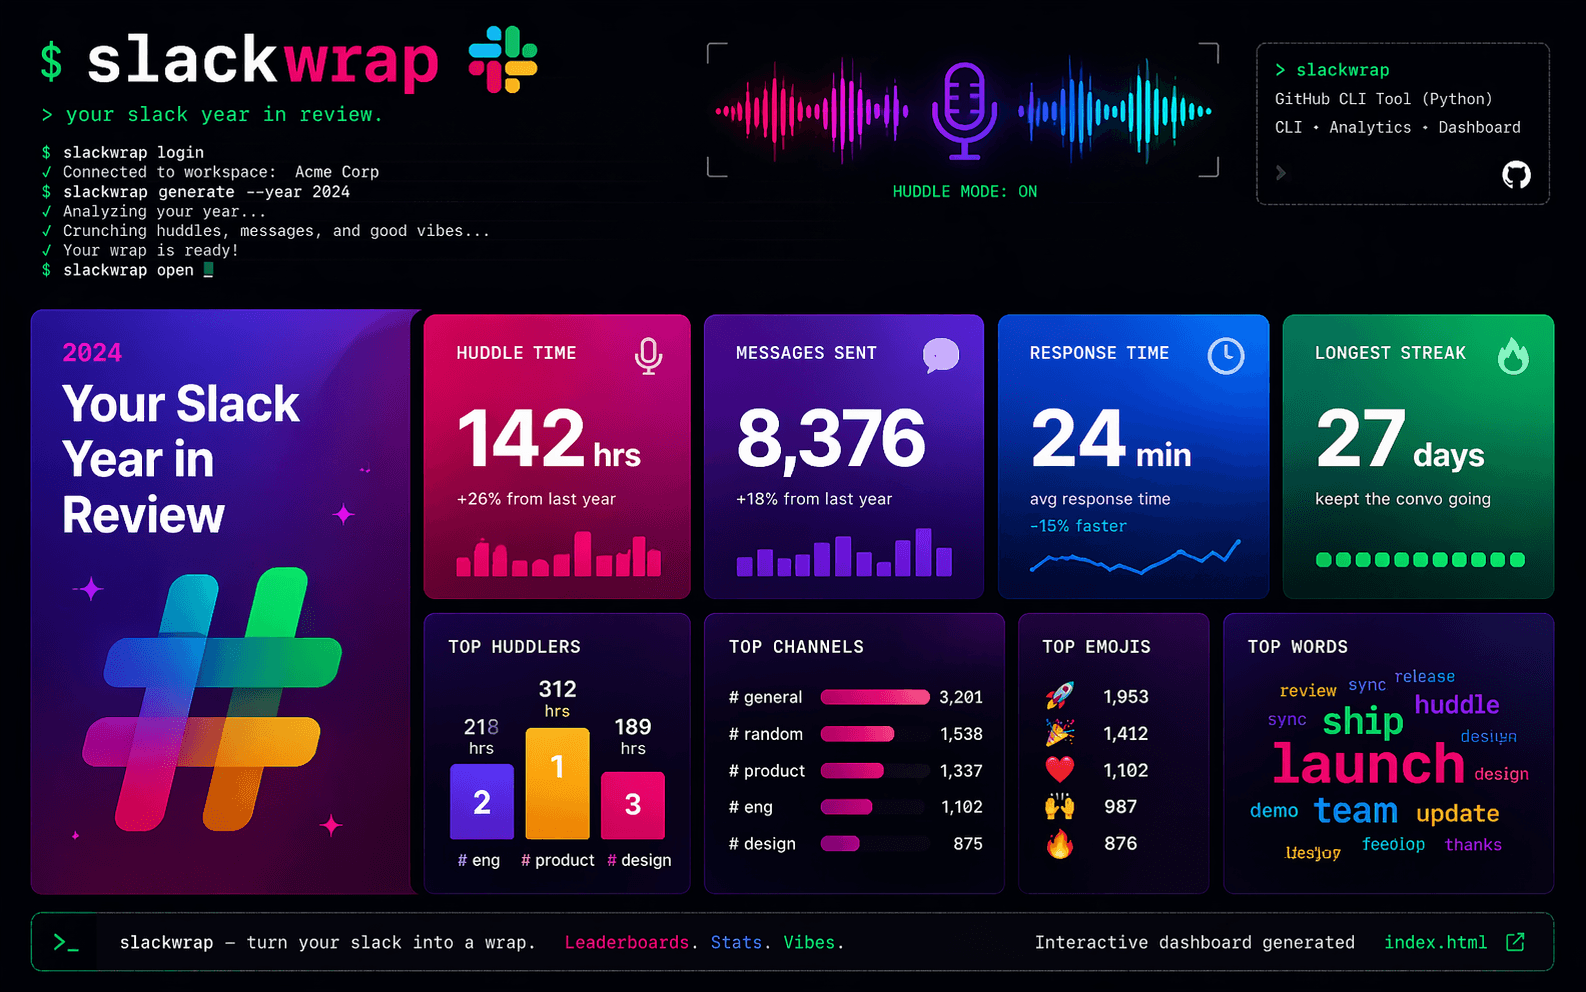Click 'HUDDLE MODE: ON' status text

click(965, 191)
